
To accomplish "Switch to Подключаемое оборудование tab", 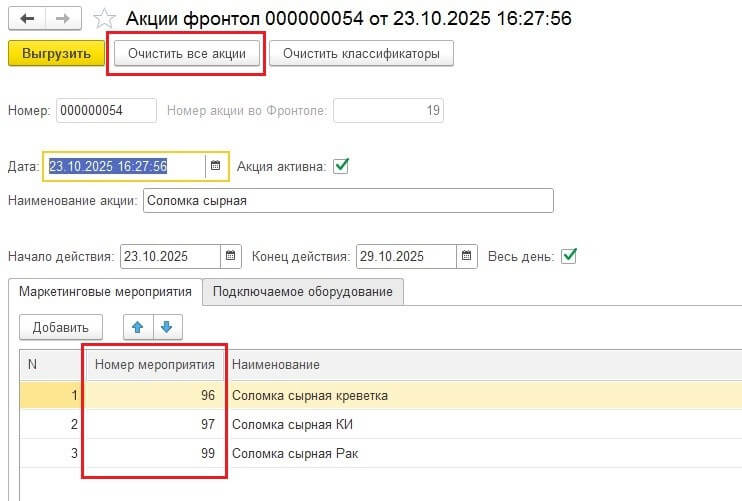I will tap(303, 291).
